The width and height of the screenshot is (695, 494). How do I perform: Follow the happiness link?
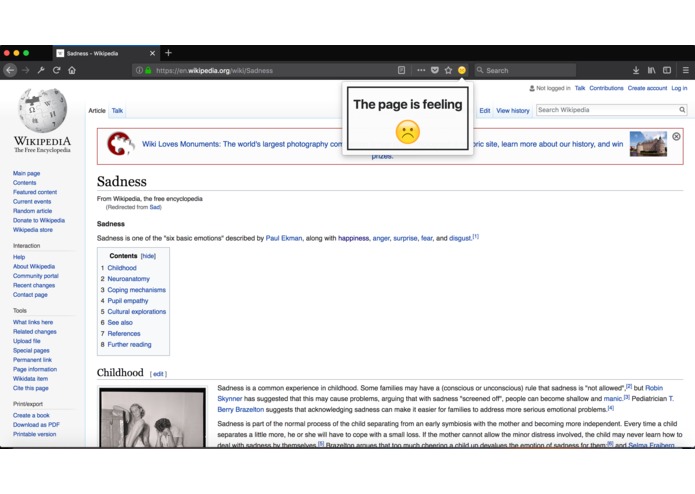[x=353, y=238]
